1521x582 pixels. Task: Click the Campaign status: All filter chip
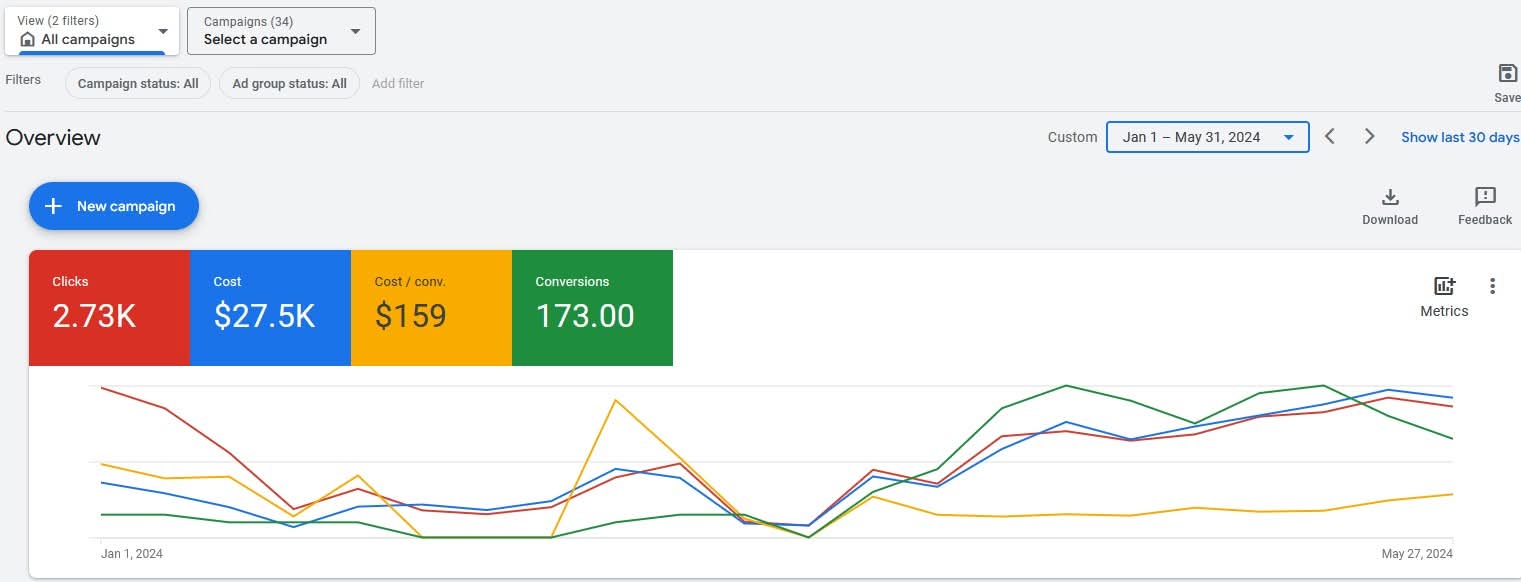point(138,84)
